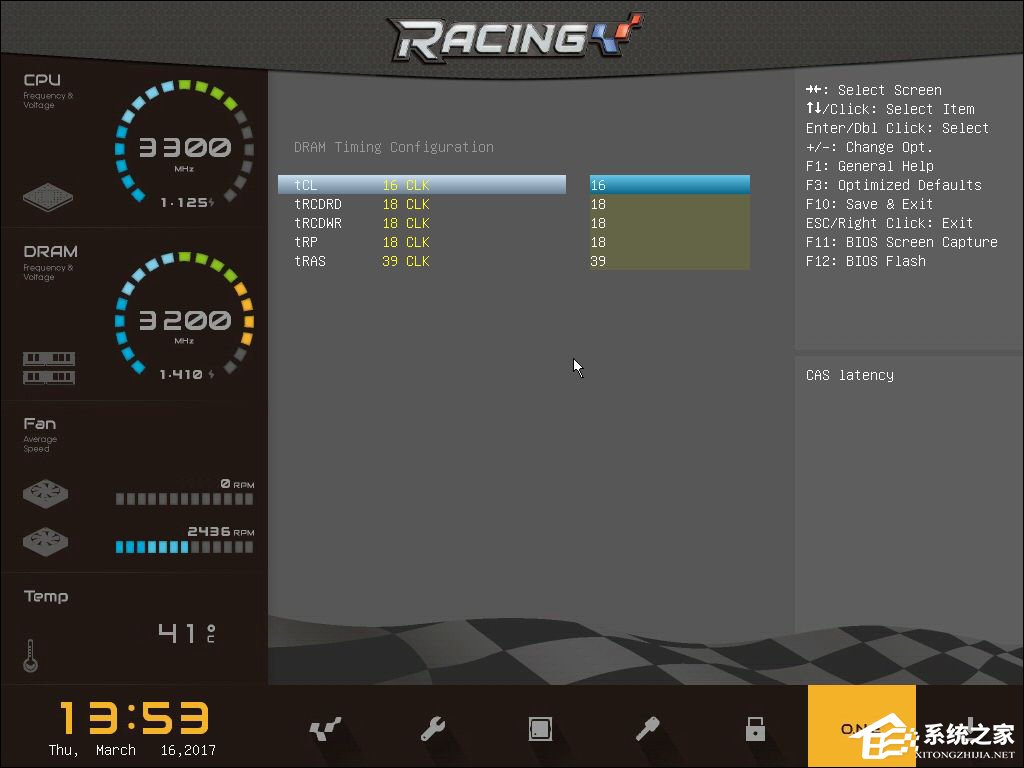Click the CPU chip icon in sidebar
The height and width of the screenshot is (768, 1024).
tap(49, 195)
